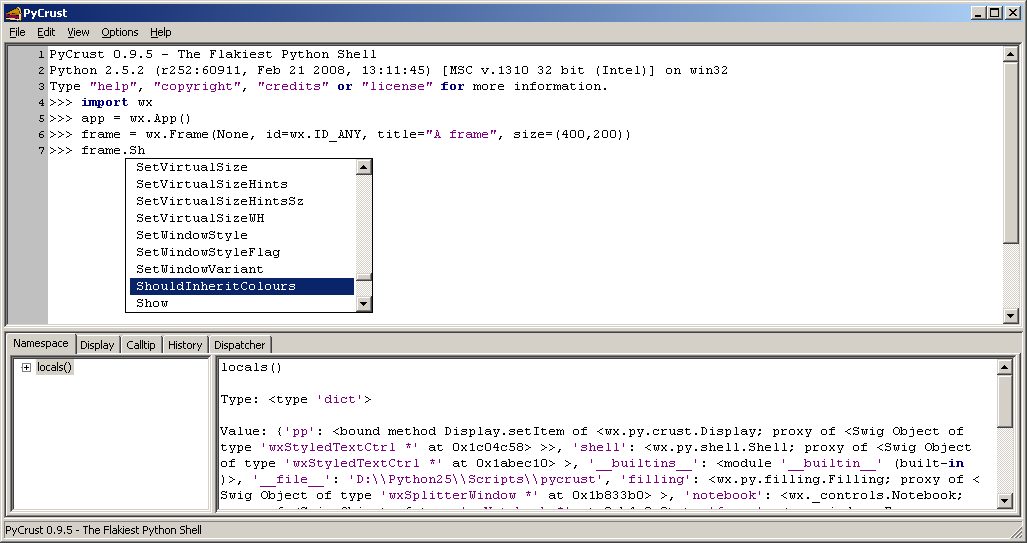Click the shell editor vertical scrollbar thumb
Image resolution: width=1027 pixels, height=543 pixels.
(1010, 154)
